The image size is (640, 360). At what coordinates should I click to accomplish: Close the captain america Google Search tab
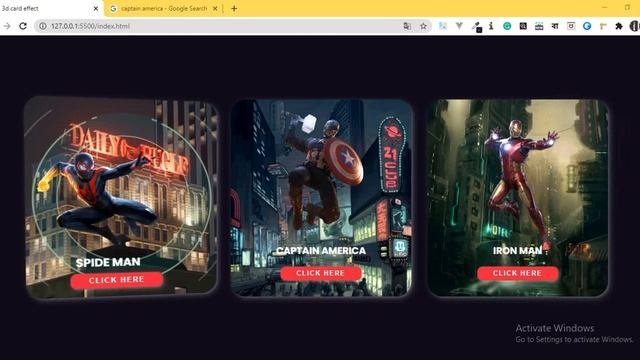[215, 9]
